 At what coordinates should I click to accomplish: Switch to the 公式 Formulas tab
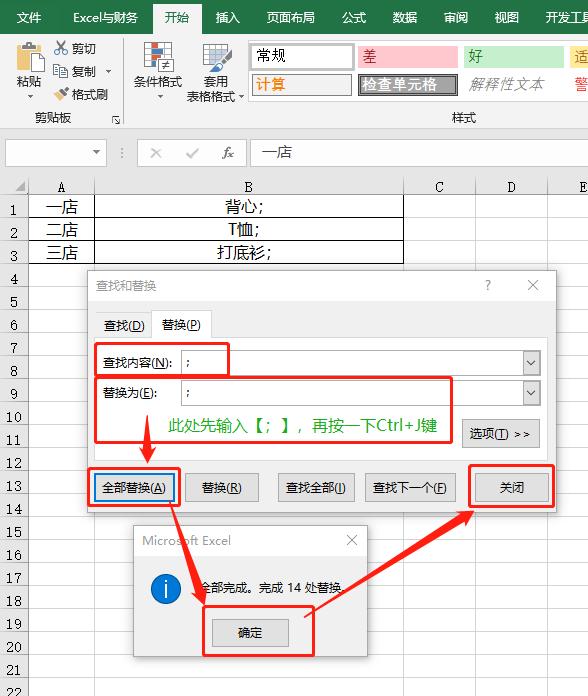click(x=354, y=17)
